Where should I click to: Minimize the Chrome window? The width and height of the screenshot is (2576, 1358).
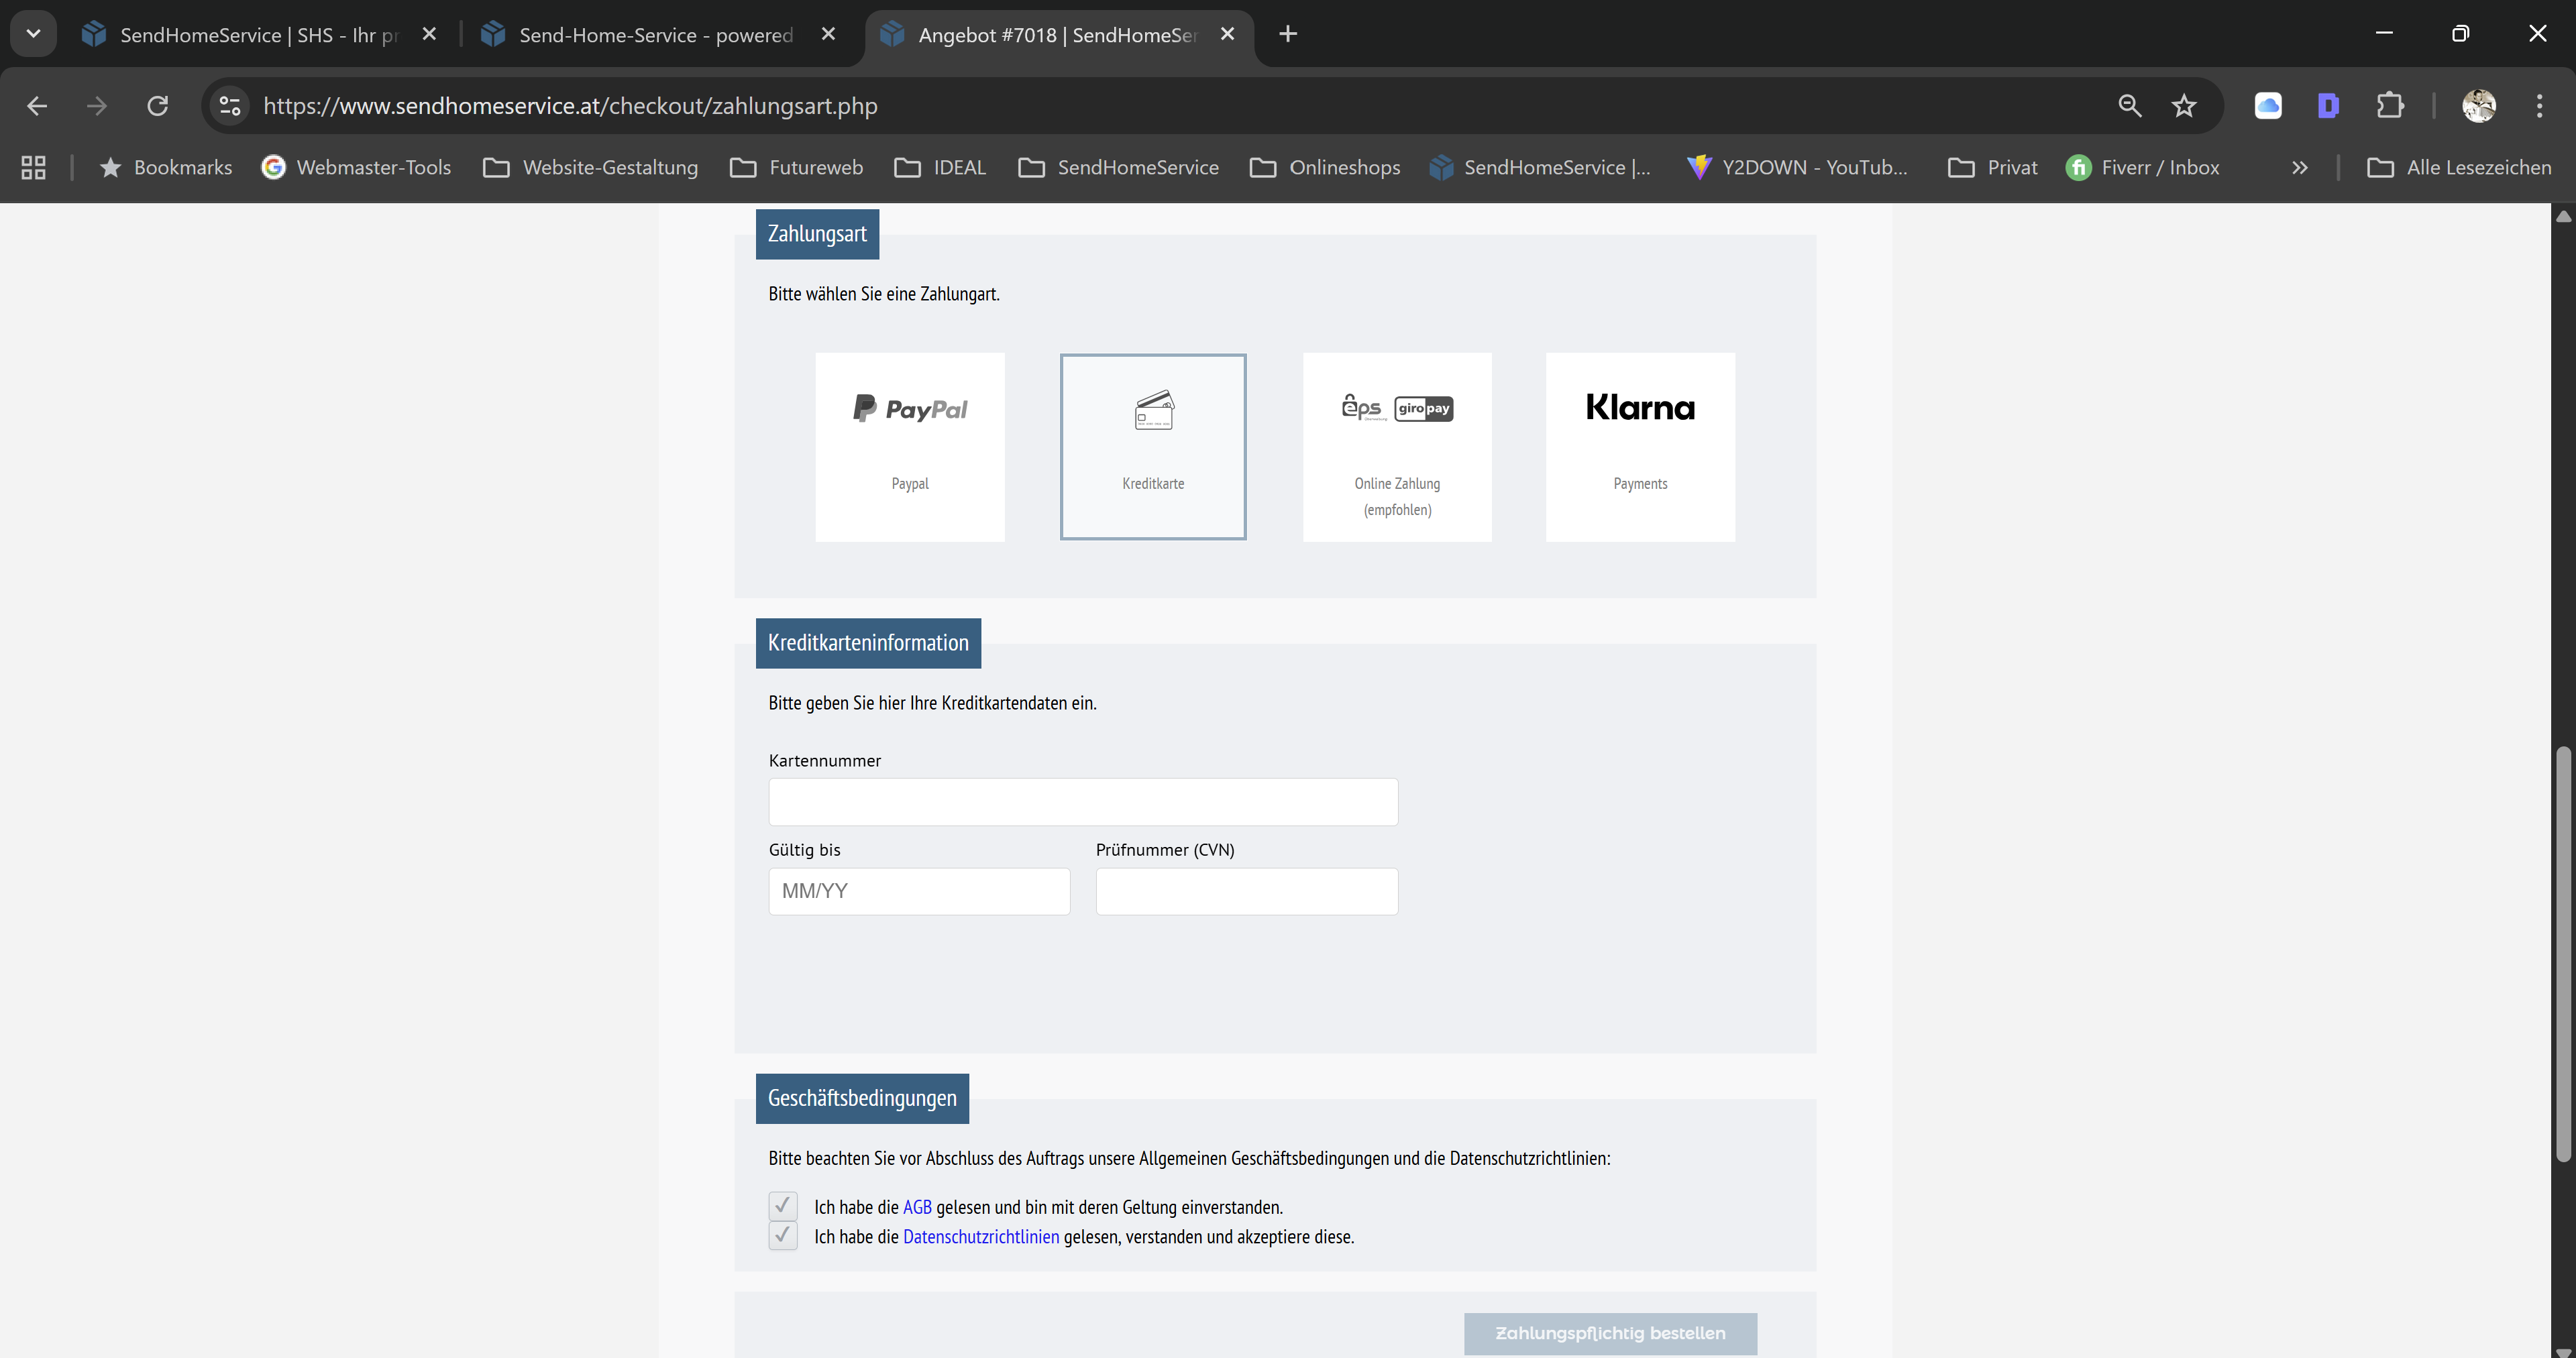tap(2384, 34)
